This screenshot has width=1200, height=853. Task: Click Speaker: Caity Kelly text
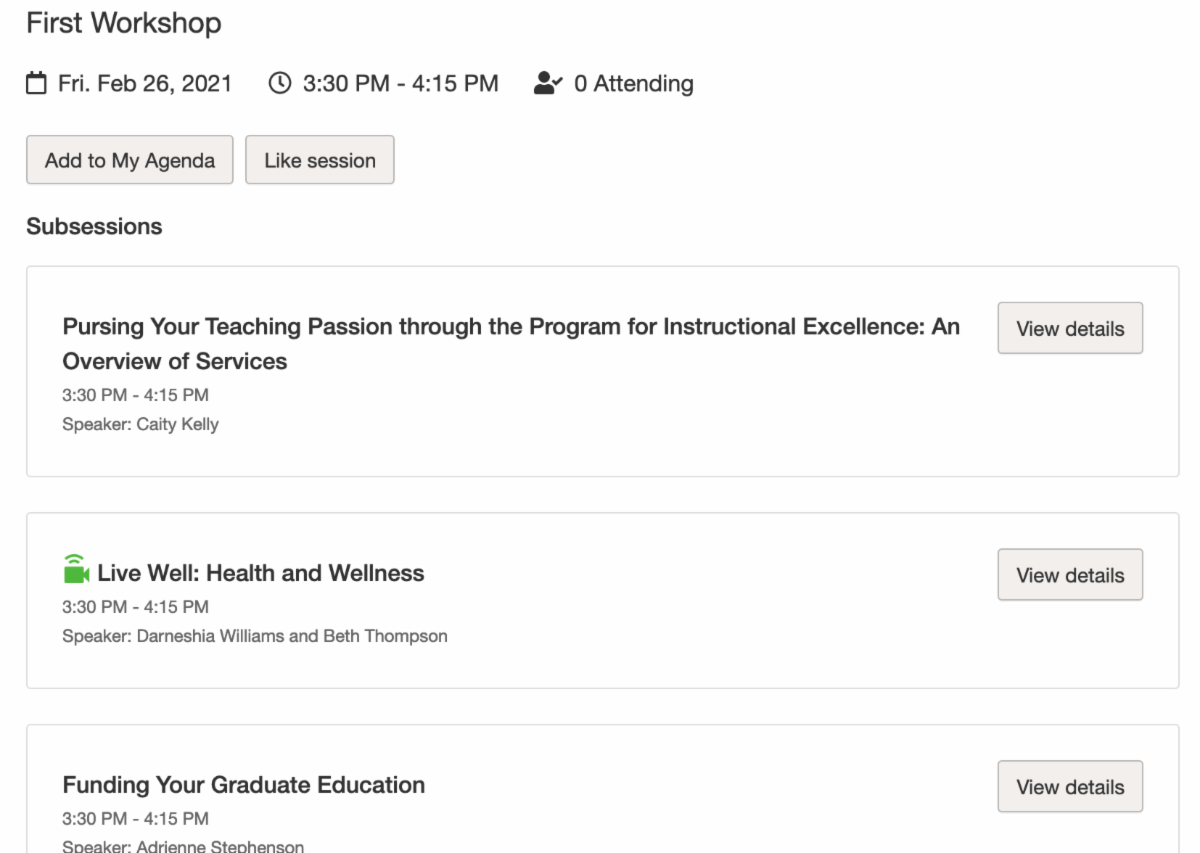[x=140, y=424]
